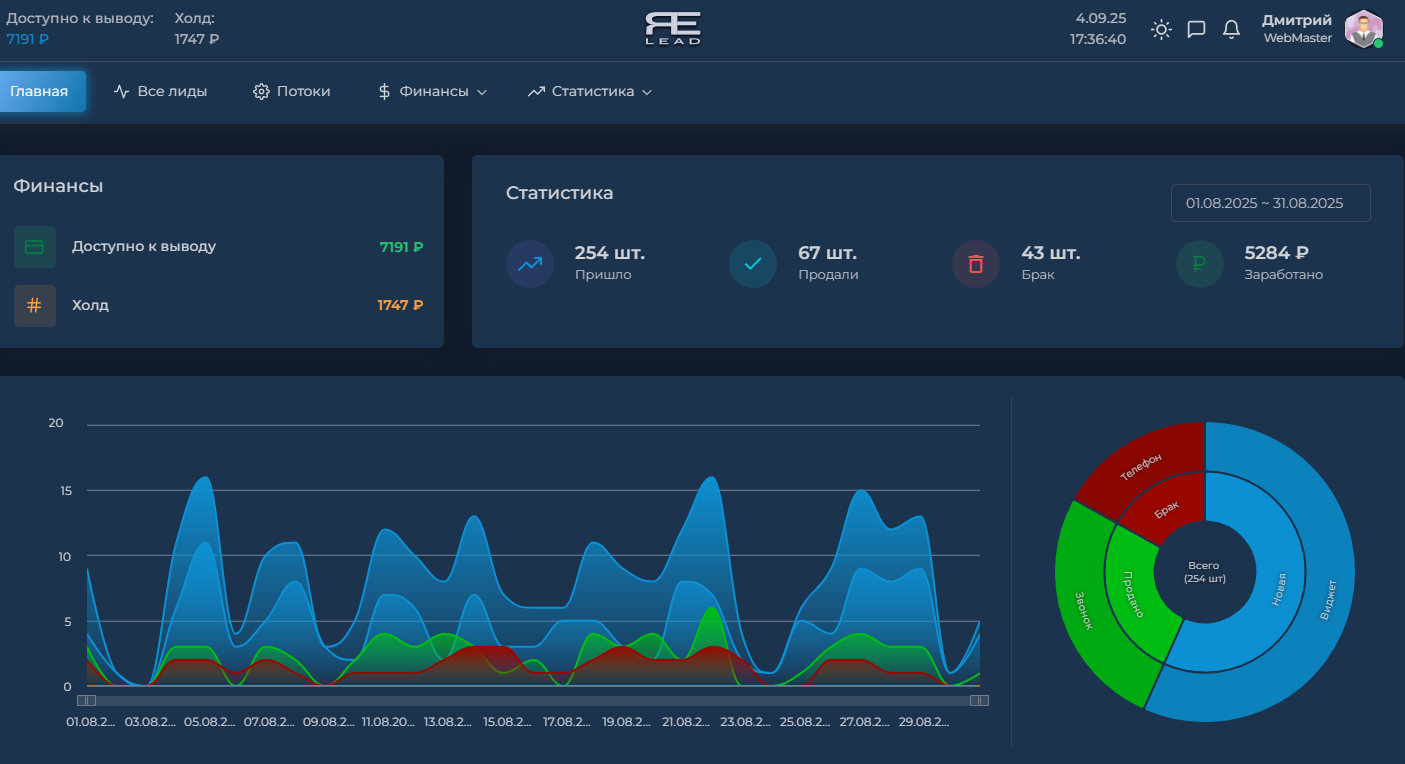Click the red trash icon near Брак

coord(976,264)
